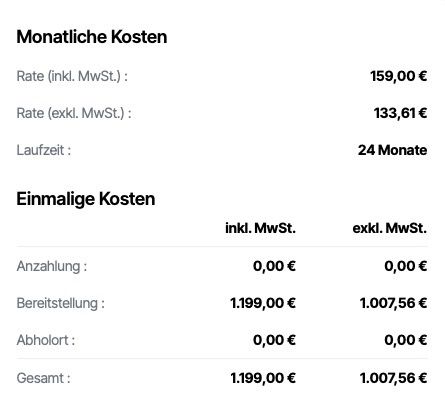
Task: Select Gesamt 1.199,00 € gross total
Action: [263, 378]
